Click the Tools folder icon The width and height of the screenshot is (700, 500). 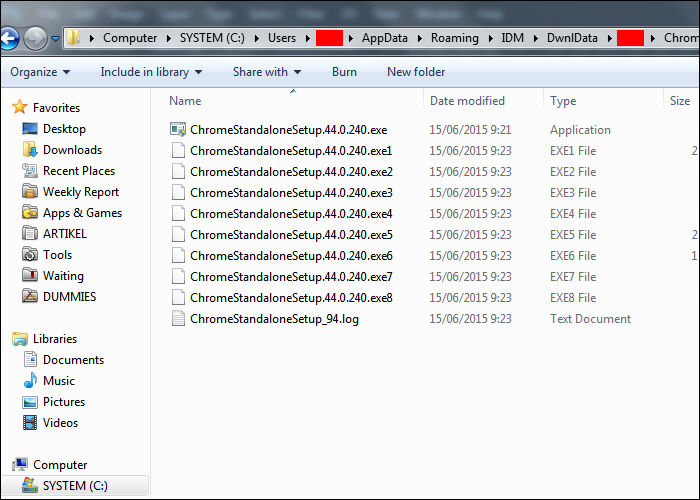tap(30, 254)
